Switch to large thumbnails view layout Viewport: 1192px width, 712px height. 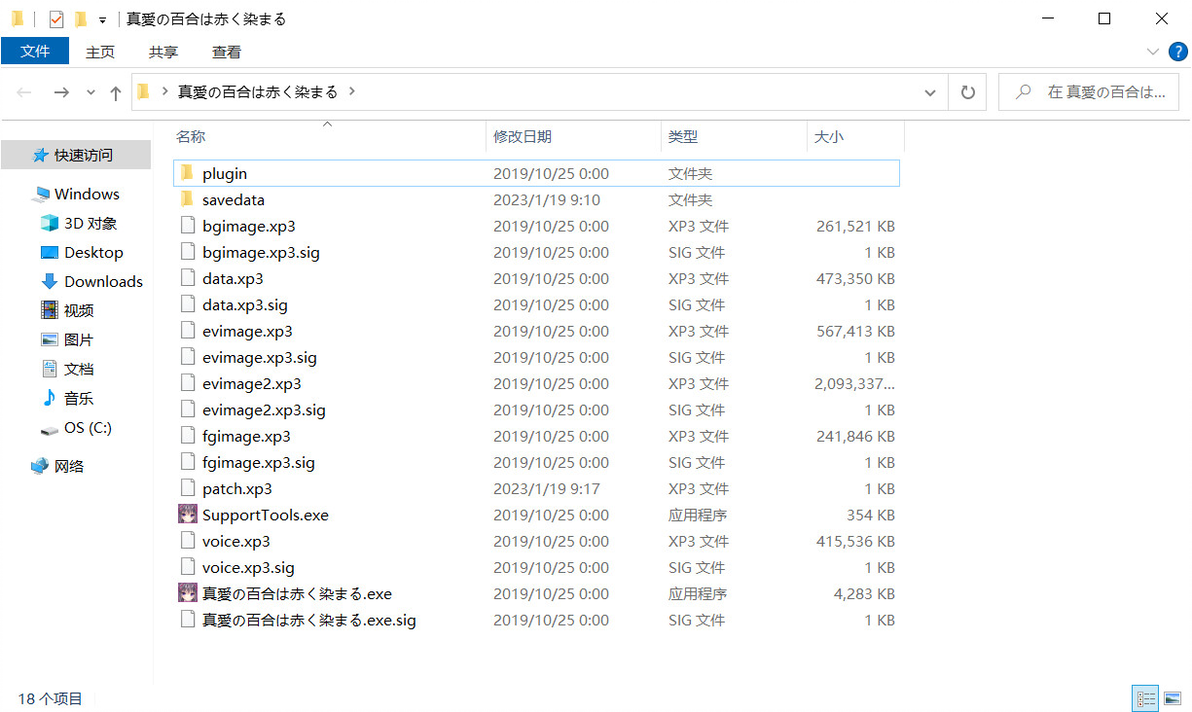pyautogui.click(x=1172, y=698)
